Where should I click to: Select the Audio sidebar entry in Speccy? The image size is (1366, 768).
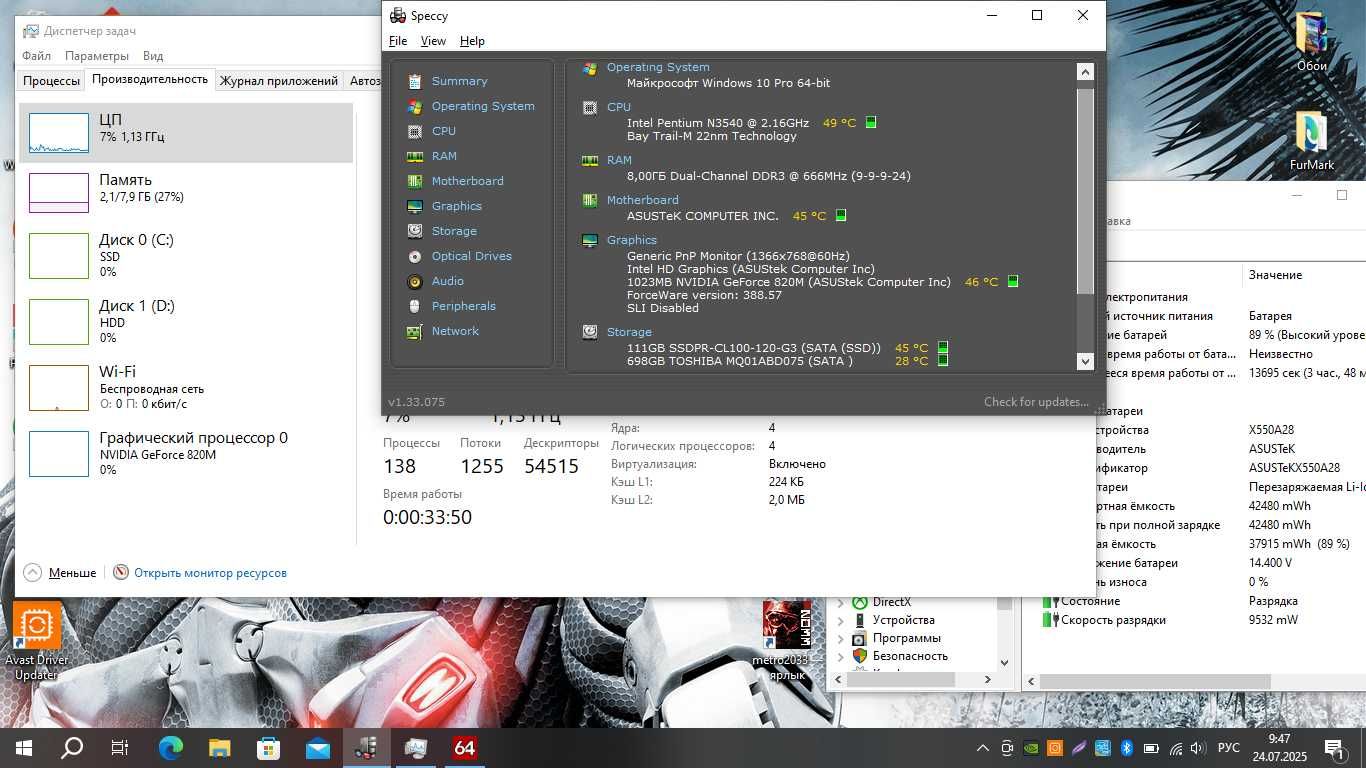447,281
